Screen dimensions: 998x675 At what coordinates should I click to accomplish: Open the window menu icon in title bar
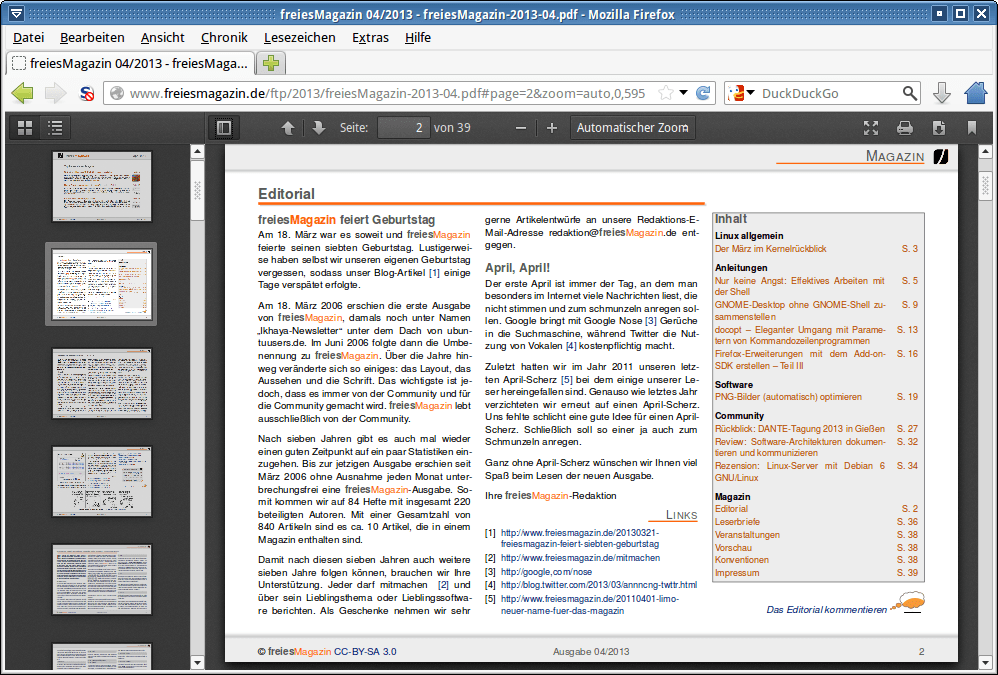tap(16, 13)
